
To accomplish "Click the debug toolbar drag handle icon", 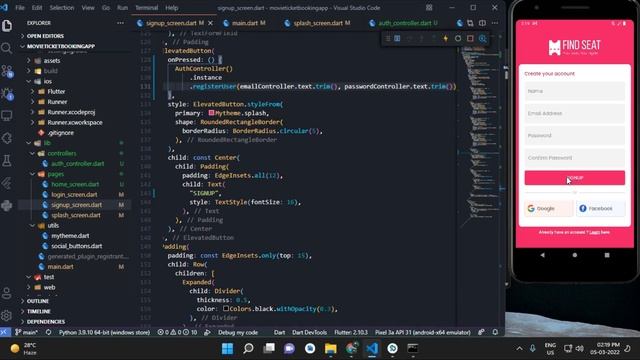I will click(387, 38).
